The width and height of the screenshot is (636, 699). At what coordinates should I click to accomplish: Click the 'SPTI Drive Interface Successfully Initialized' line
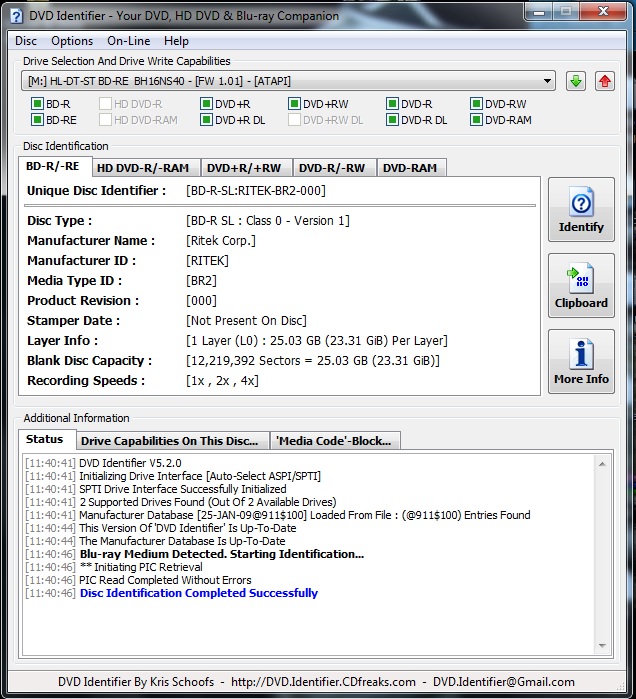[183, 489]
